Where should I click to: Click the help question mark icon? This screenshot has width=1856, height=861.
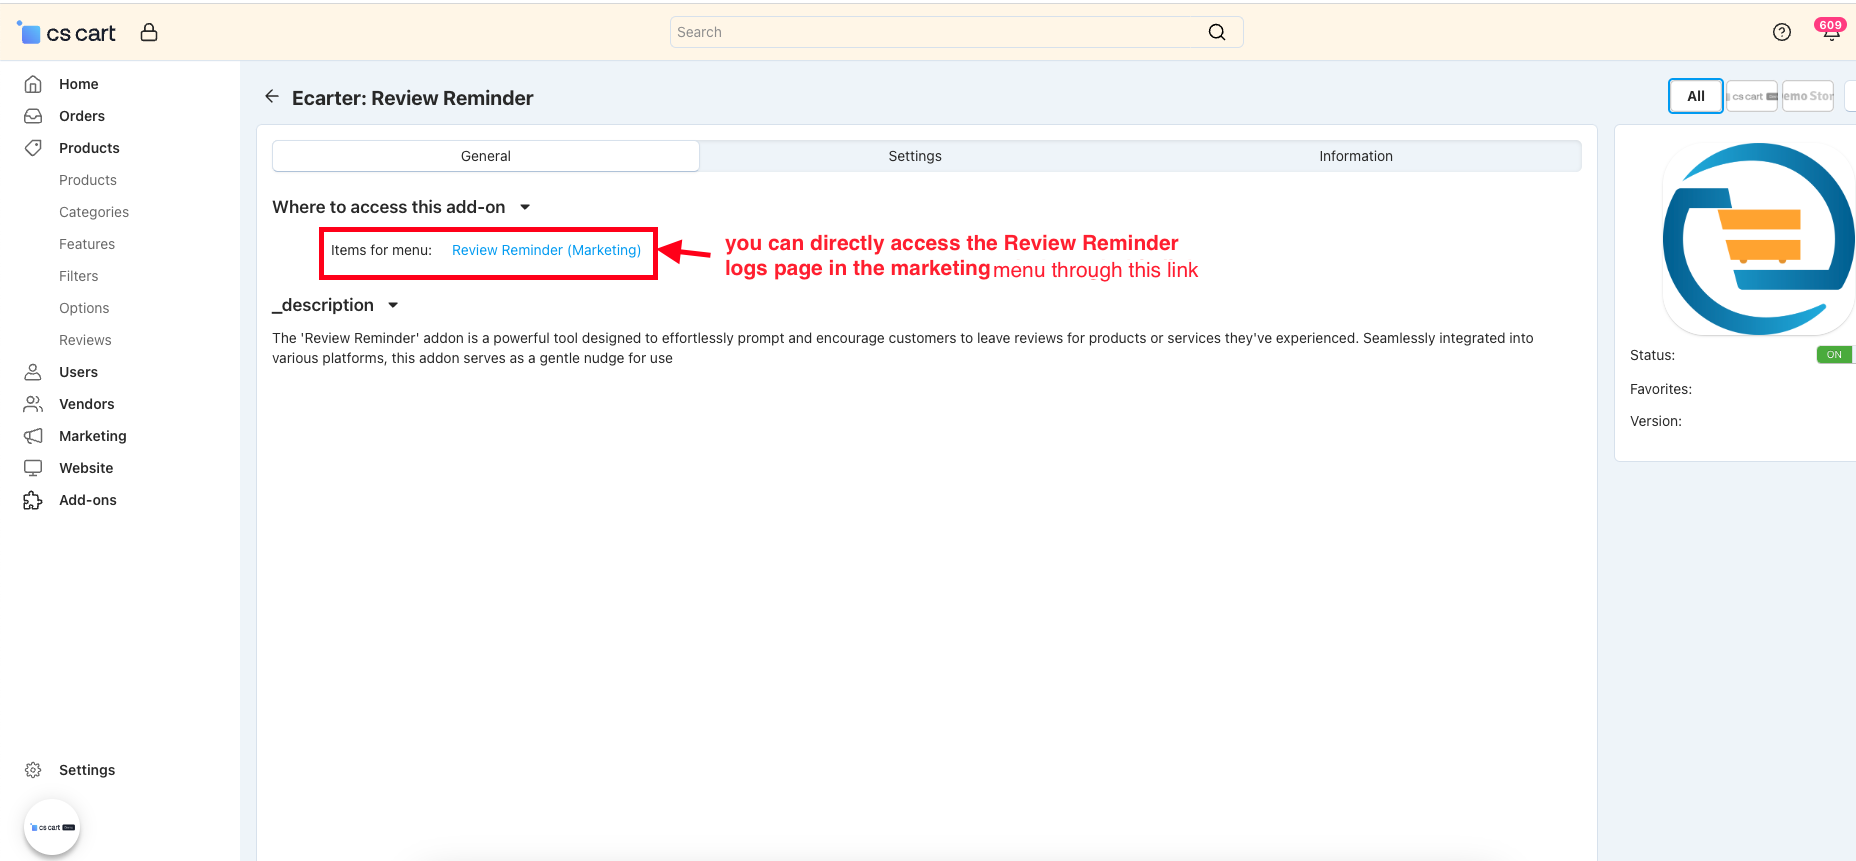1781,32
